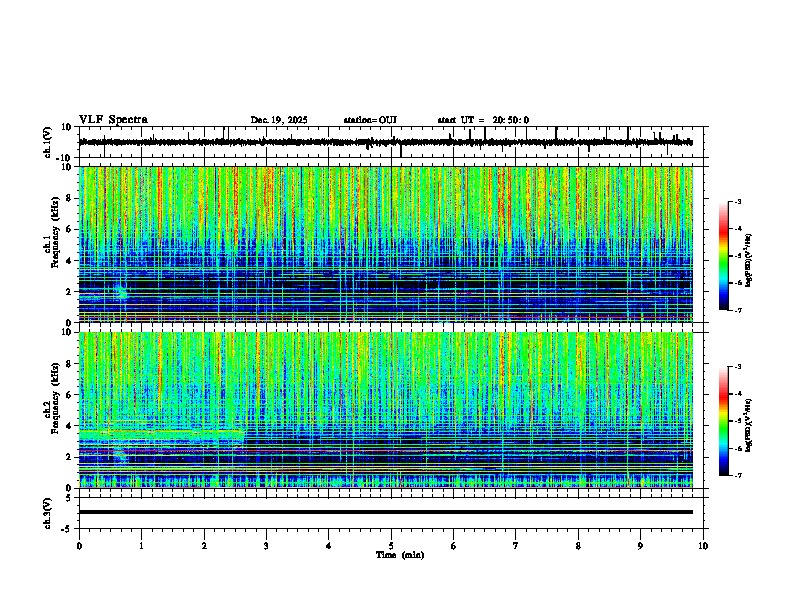This screenshot has width=792, height=612.
Task: Click time axis tick label "8"
Action: tap(578, 546)
